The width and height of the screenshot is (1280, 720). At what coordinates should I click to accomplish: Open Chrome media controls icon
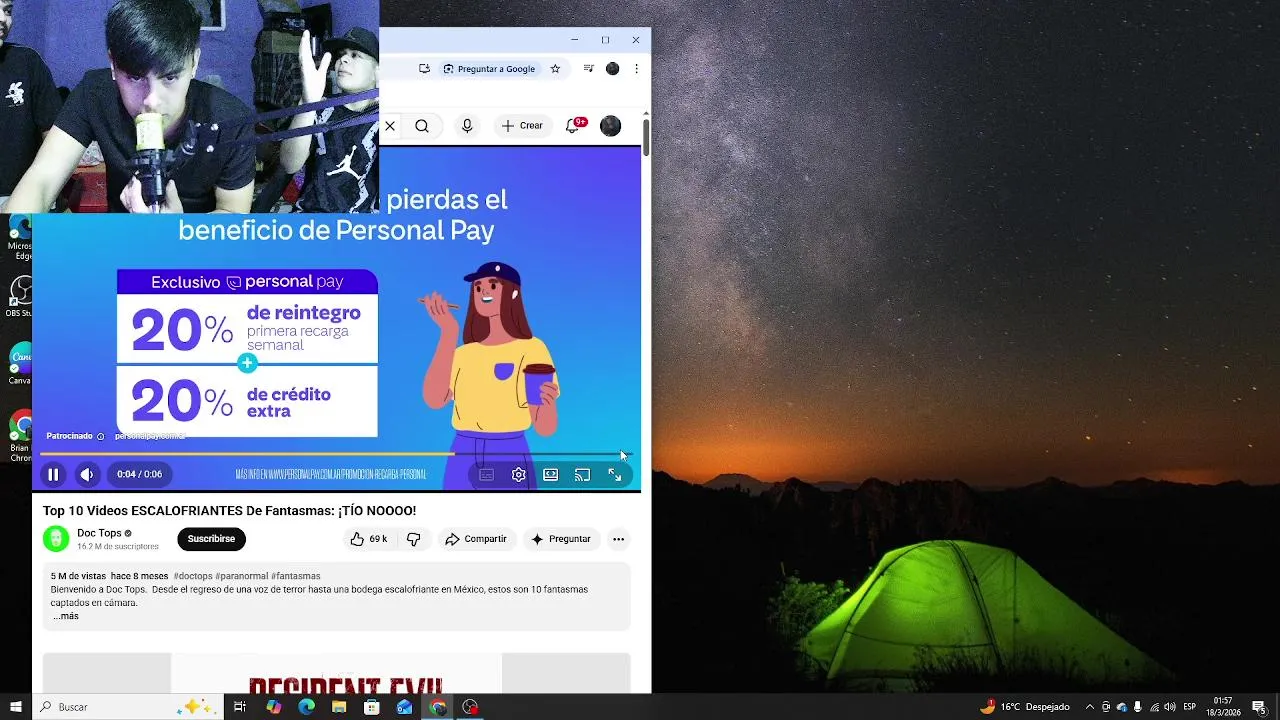tap(588, 69)
